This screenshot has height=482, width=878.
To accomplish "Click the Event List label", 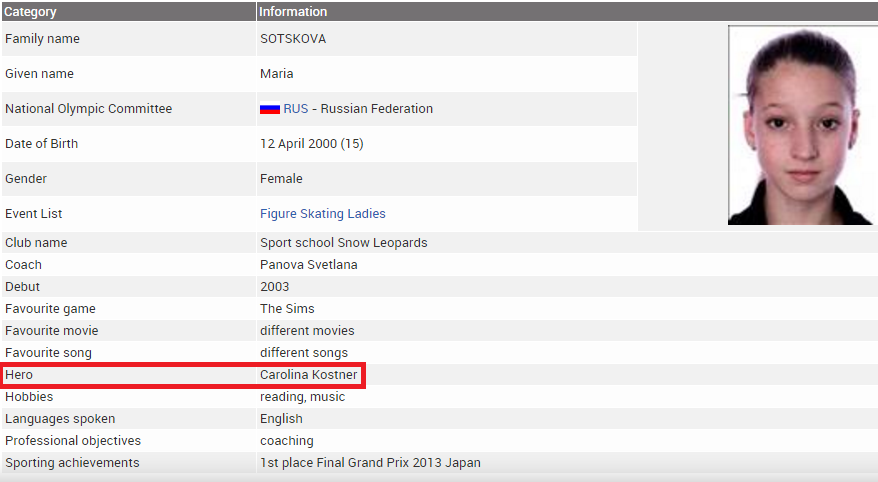I will coord(34,214).
